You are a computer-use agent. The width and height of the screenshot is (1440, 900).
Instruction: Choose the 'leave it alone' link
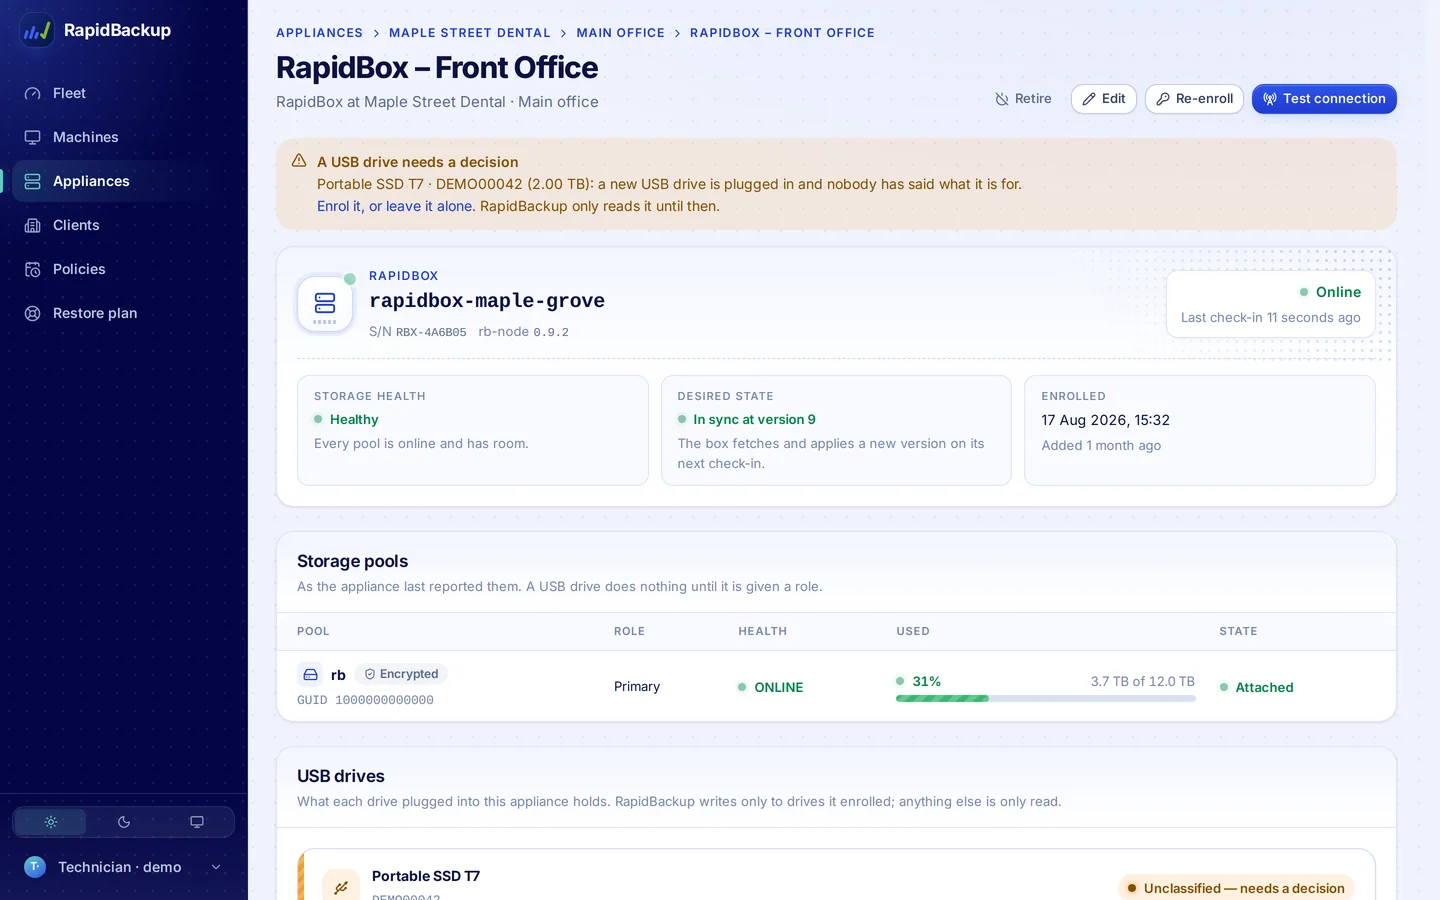429,206
